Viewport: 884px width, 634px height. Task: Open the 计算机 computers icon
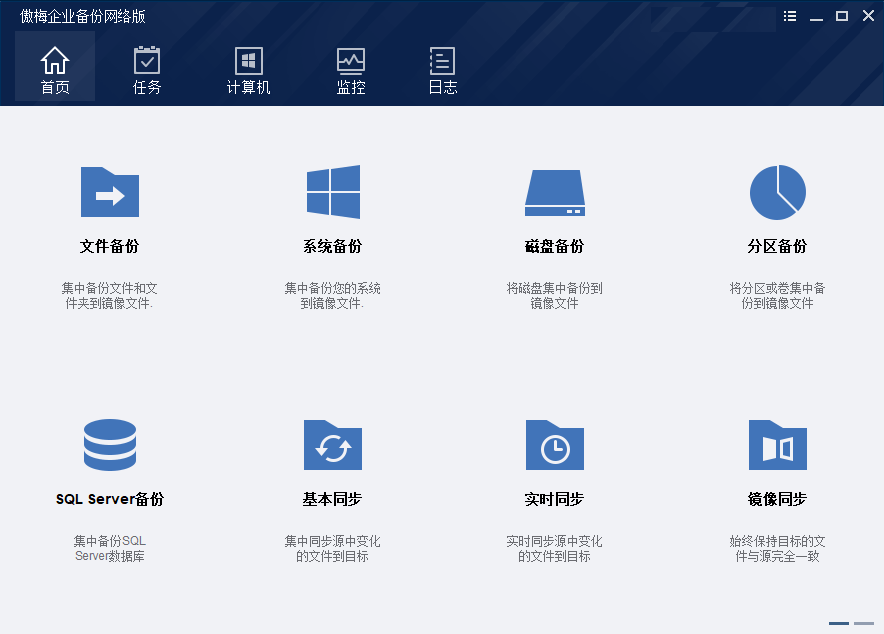click(248, 60)
